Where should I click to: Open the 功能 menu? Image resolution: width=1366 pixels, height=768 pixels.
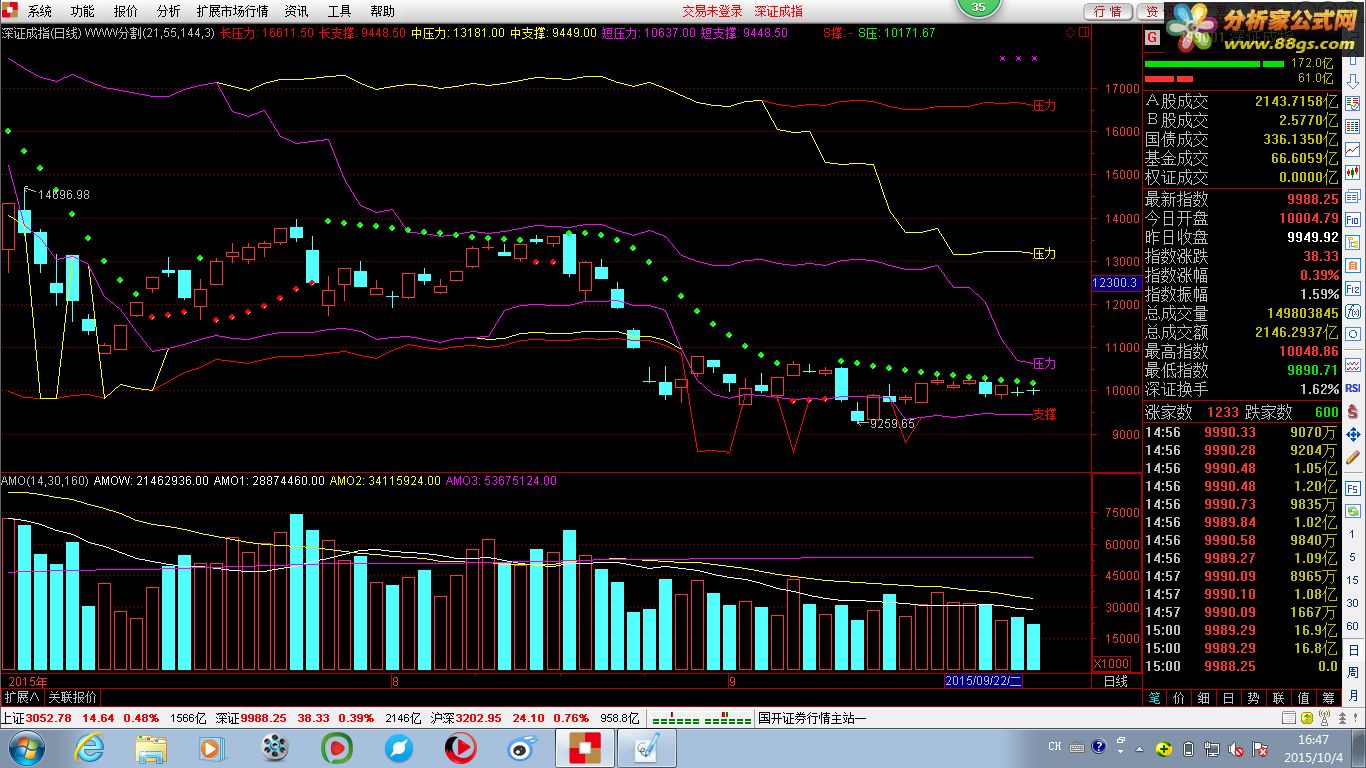[x=83, y=11]
